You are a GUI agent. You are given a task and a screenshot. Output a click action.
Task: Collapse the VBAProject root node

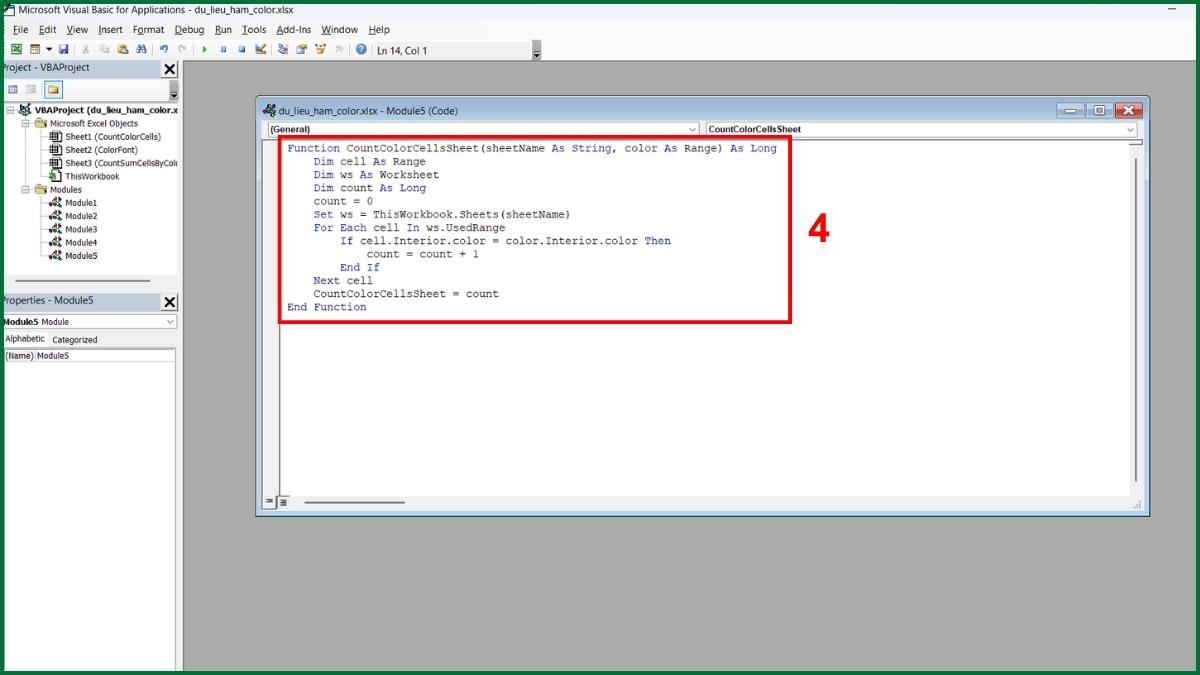tap(10, 111)
